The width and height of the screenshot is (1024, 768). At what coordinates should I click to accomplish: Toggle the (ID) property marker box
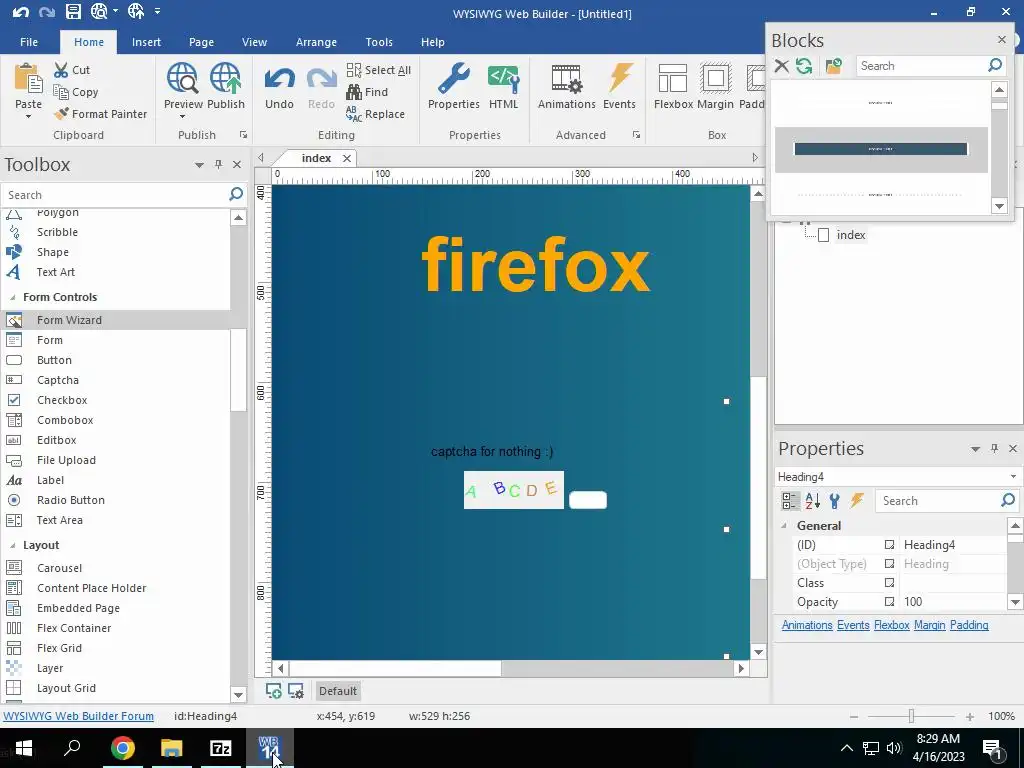(889, 545)
